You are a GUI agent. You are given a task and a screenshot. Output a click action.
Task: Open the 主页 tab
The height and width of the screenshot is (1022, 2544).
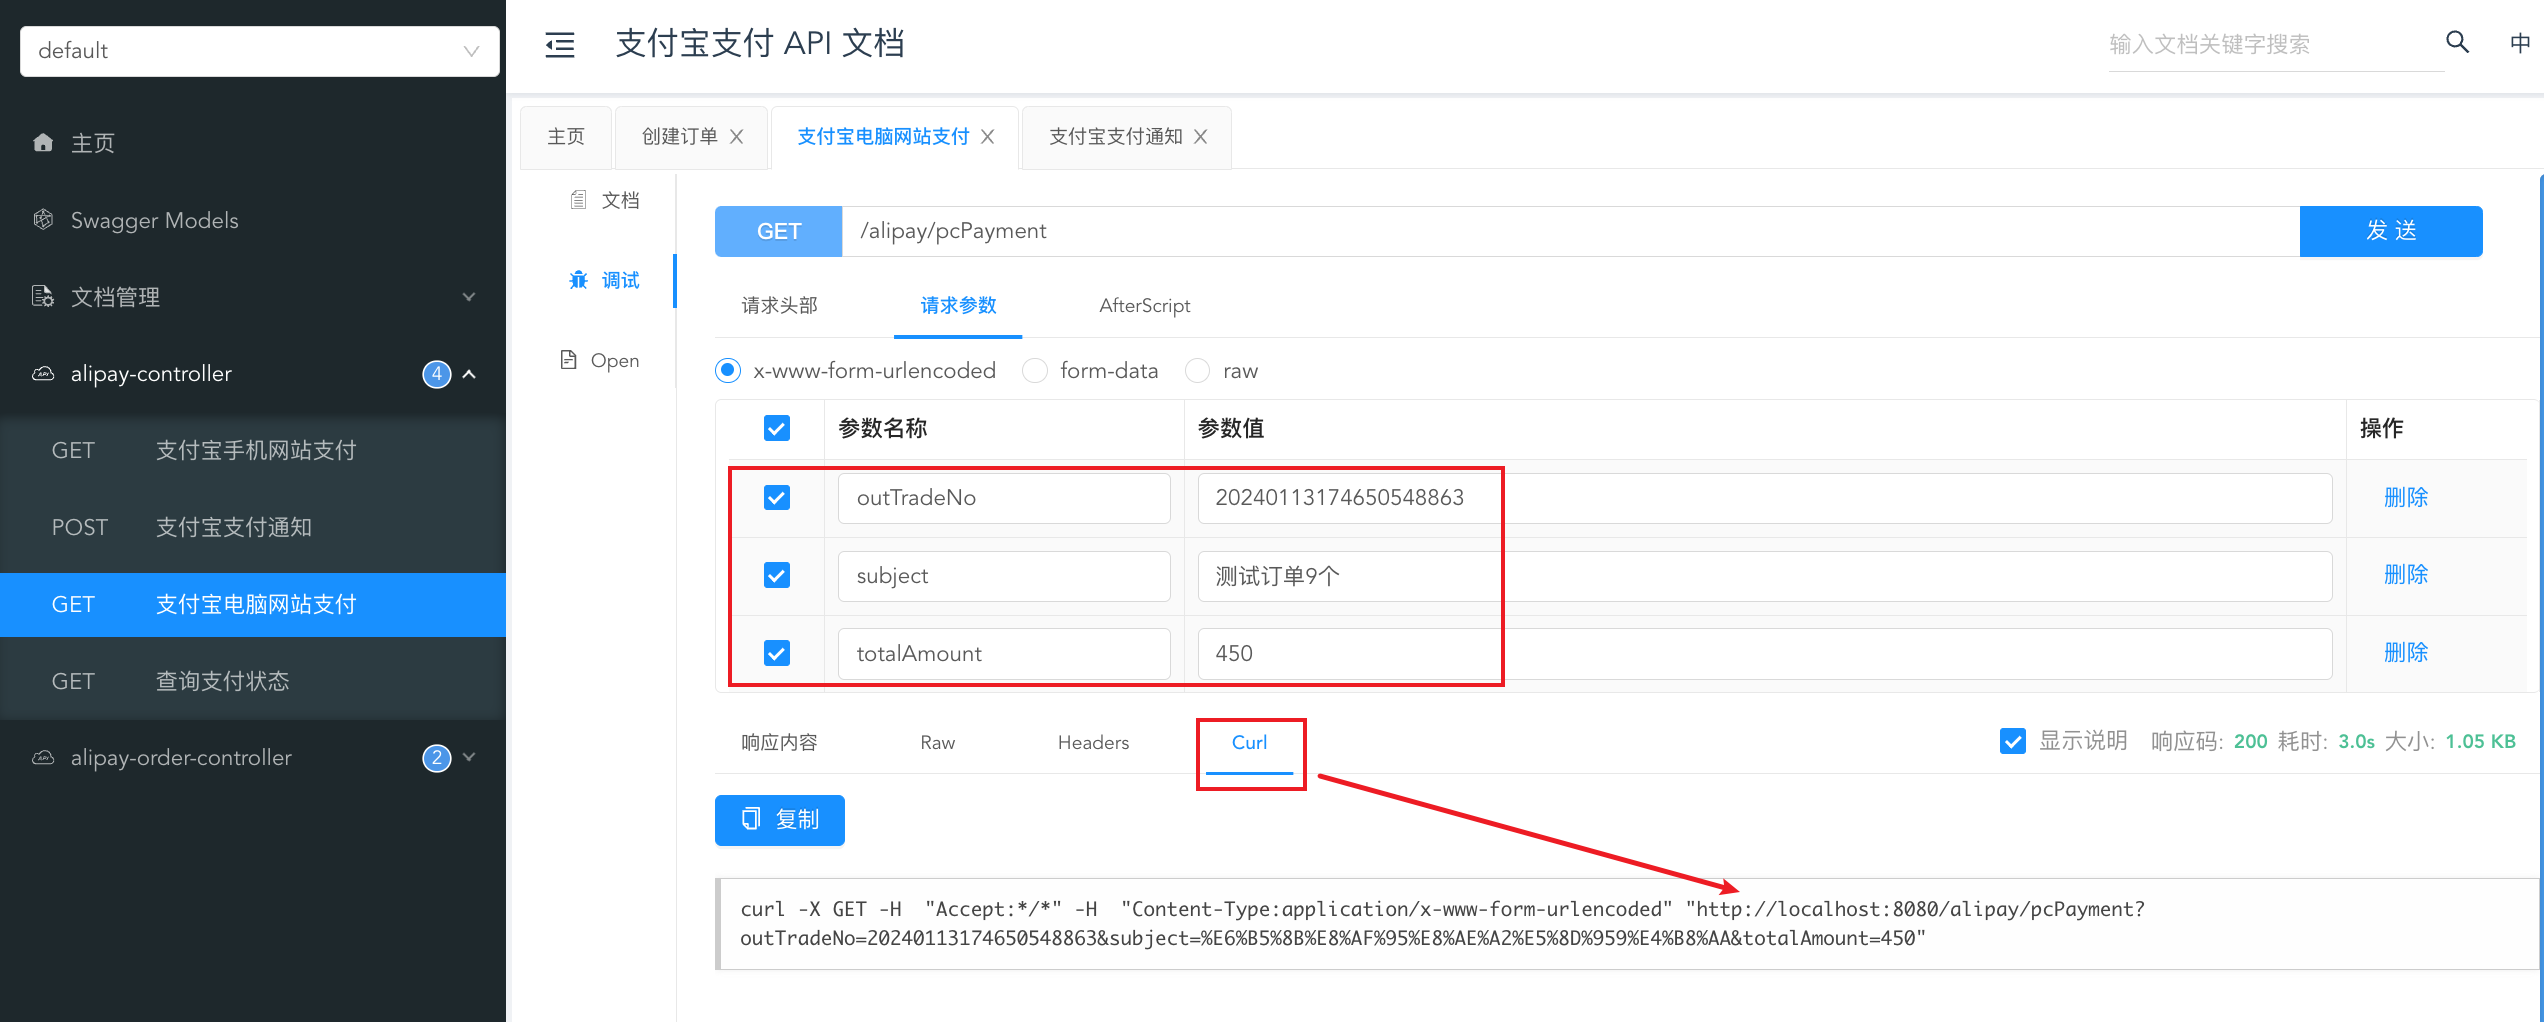pos(566,137)
